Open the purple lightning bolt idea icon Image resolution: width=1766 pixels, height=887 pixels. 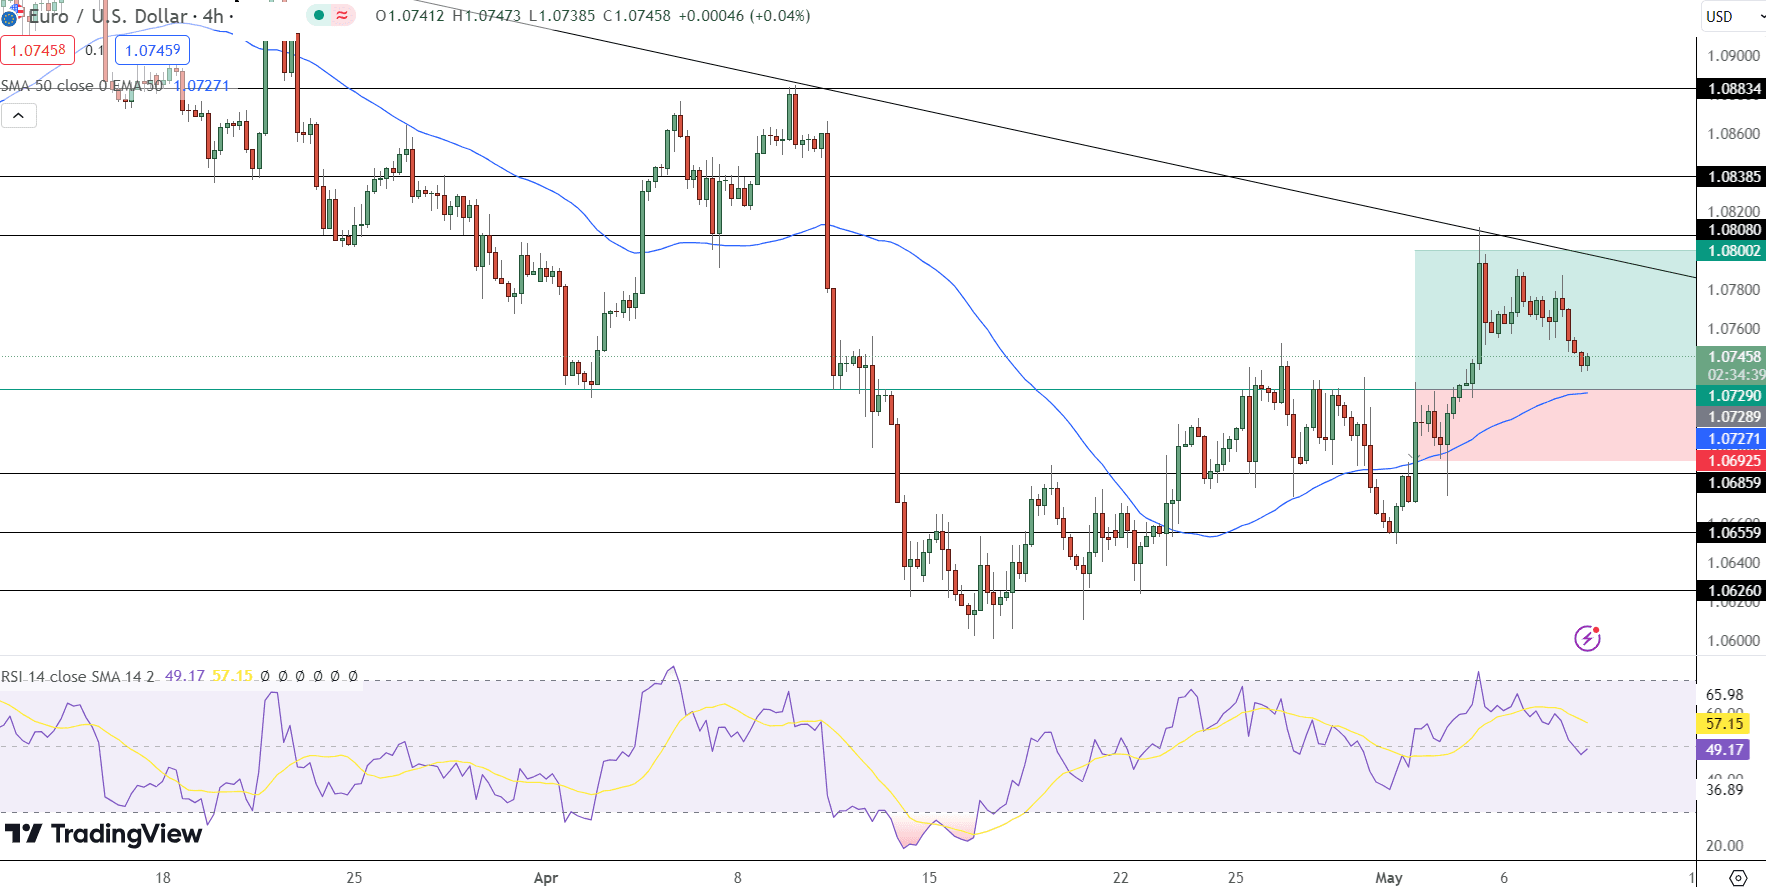pos(1587,638)
